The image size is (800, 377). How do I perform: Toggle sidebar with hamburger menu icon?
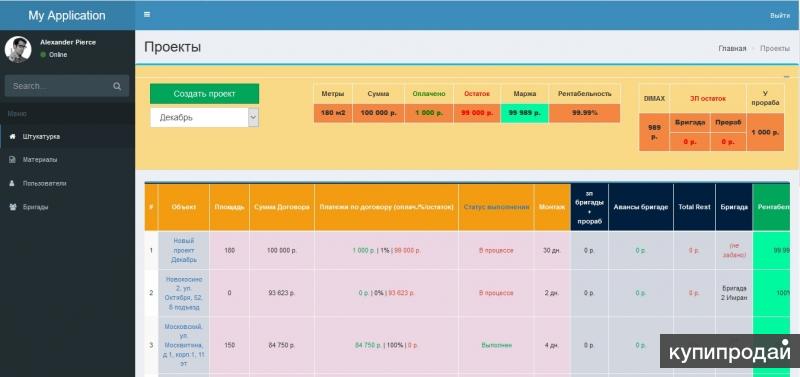point(147,15)
